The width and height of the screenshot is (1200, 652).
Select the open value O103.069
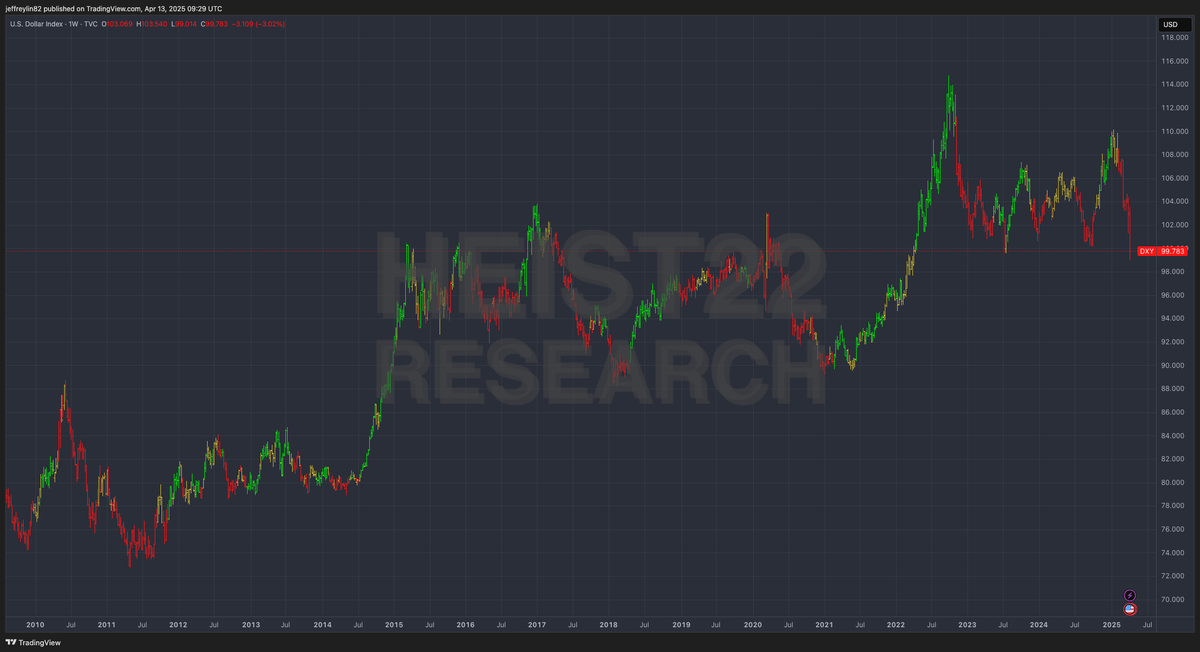coord(117,24)
